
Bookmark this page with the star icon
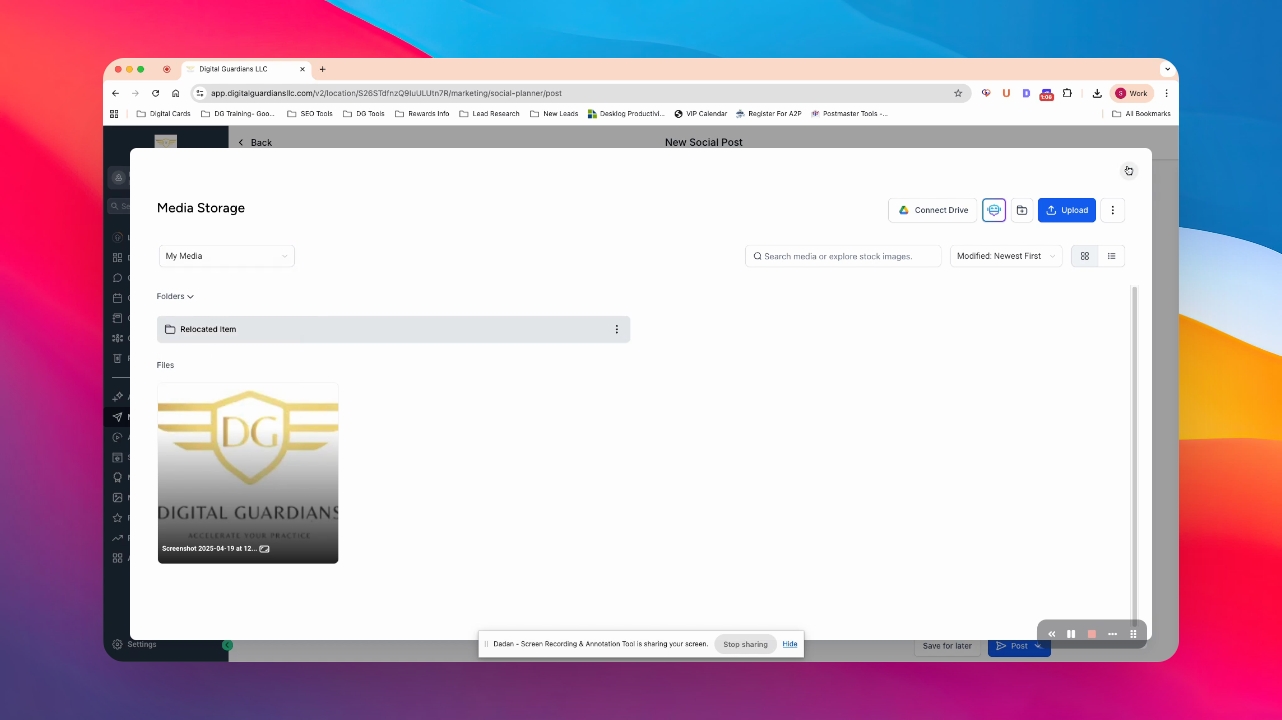(x=958, y=93)
